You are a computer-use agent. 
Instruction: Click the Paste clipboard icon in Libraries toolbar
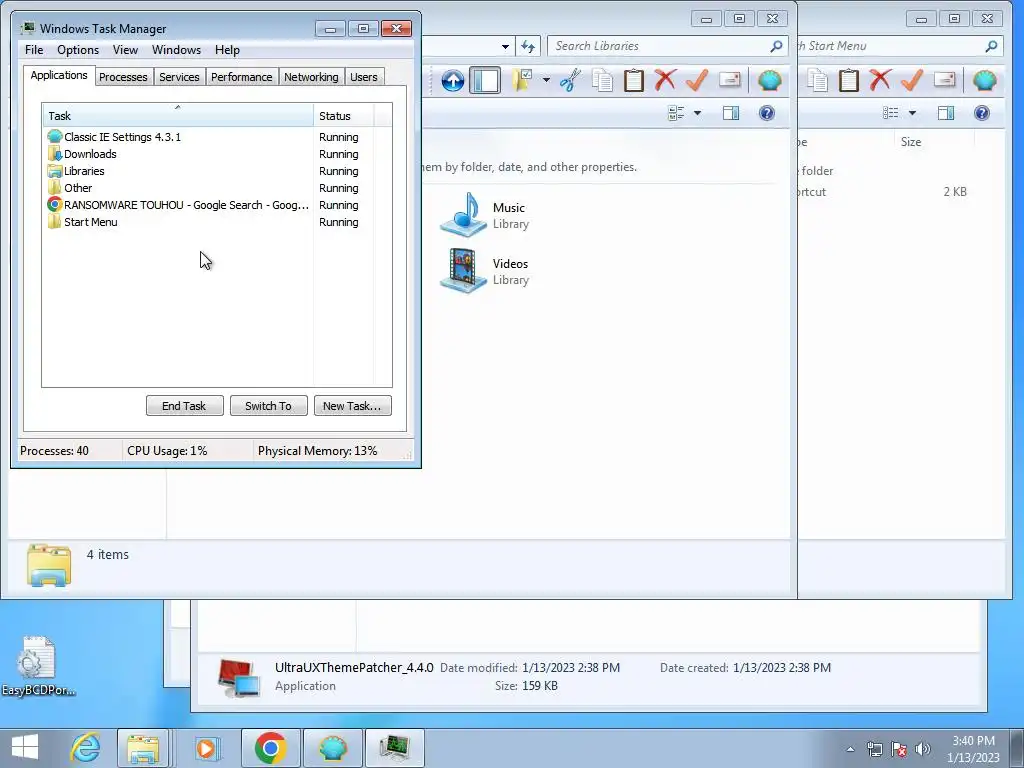click(633, 81)
